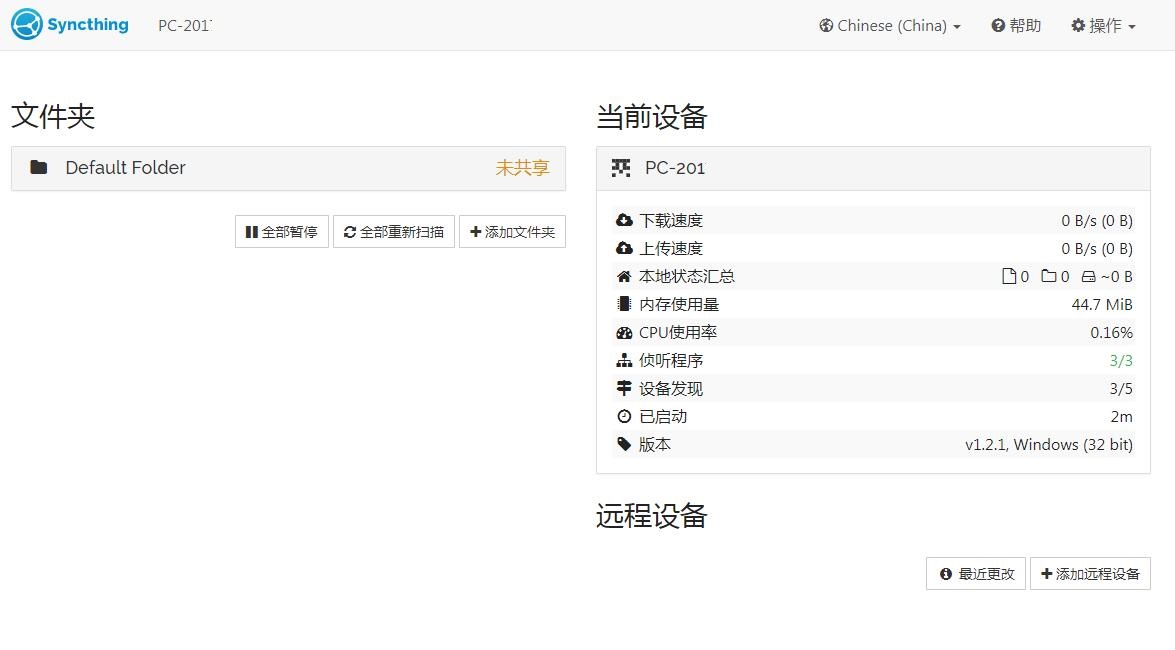Screen dimensions: 1175x650
Task: Click the v1.2.1, Windows (32 bit) version text
Action: (1049, 445)
